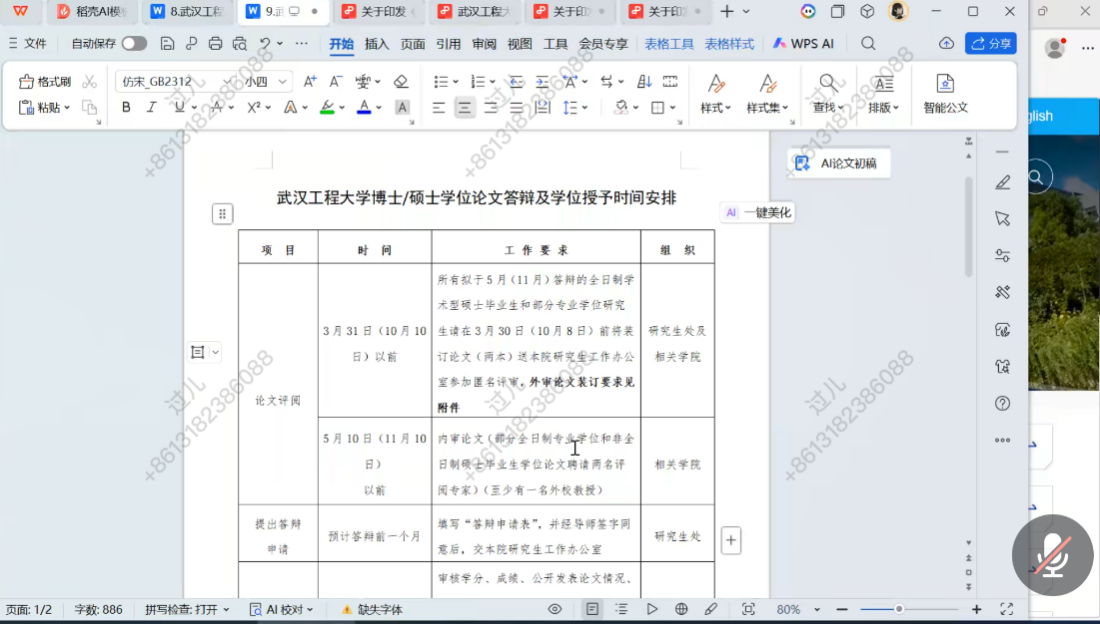Toggle Italic formatting
1100x624 pixels.
(x=152, y=107)
